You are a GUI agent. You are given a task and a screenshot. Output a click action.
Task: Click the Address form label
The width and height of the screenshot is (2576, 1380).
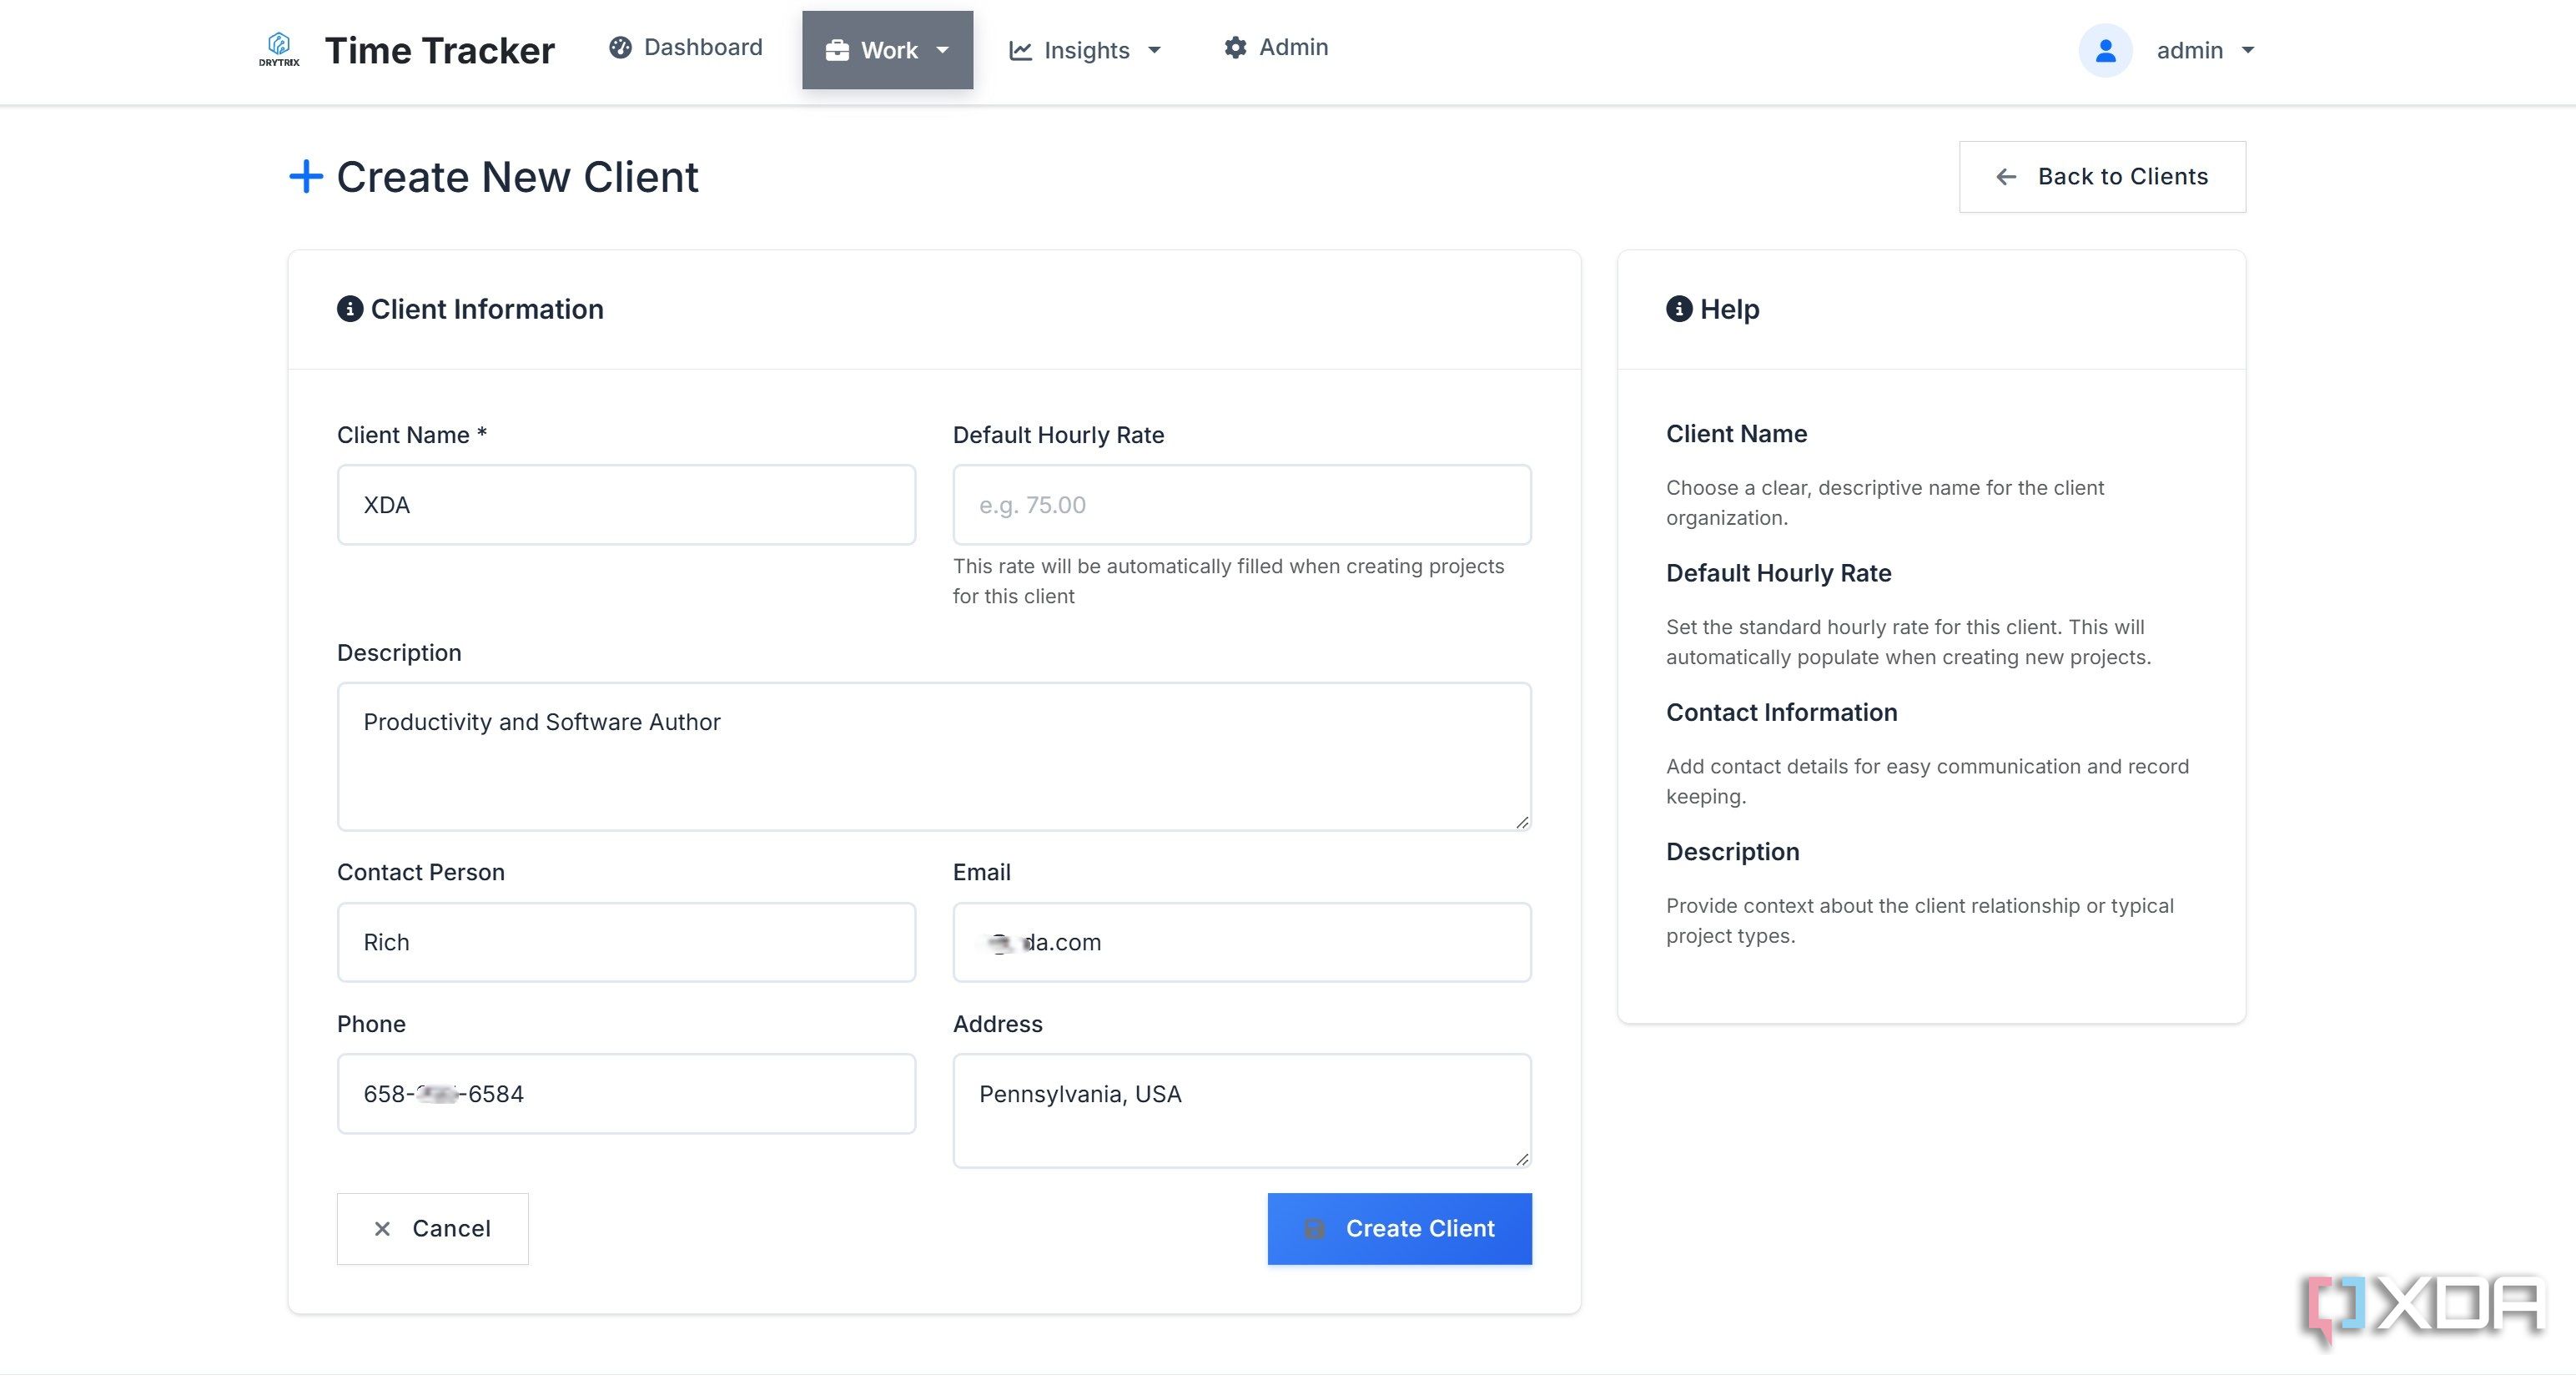coord(998,1024)
